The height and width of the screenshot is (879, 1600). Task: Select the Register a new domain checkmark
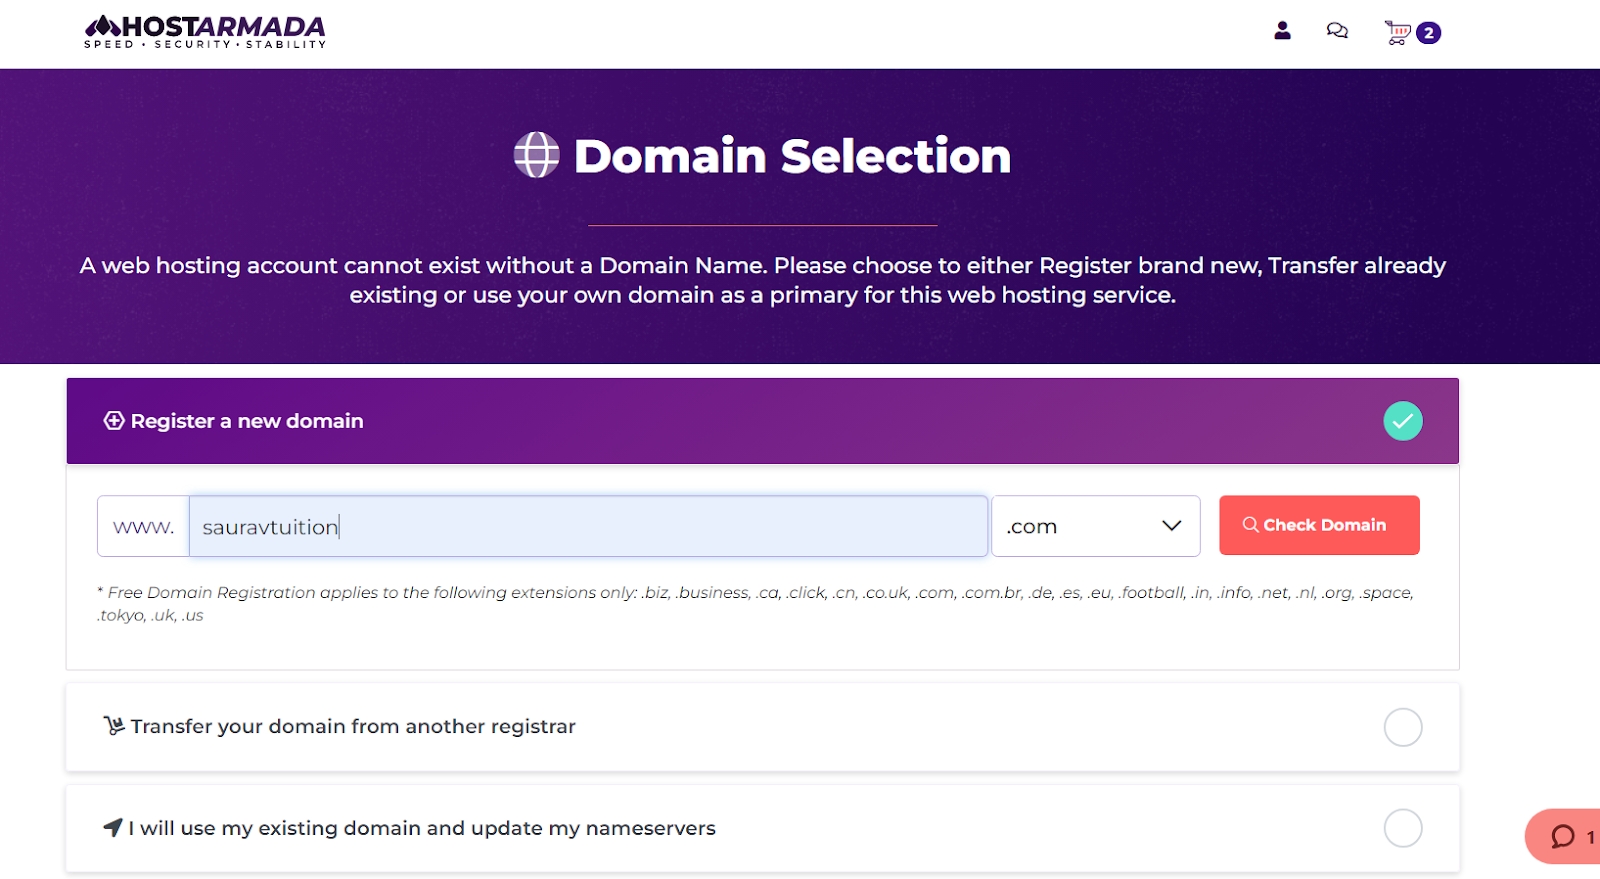1402,420
